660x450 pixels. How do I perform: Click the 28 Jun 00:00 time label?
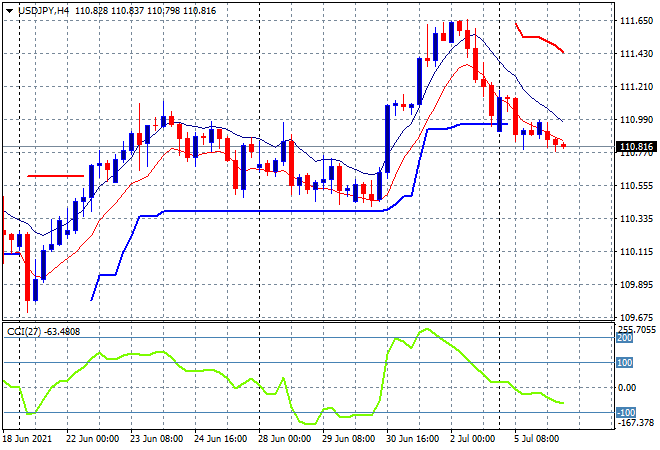point(285,439)
